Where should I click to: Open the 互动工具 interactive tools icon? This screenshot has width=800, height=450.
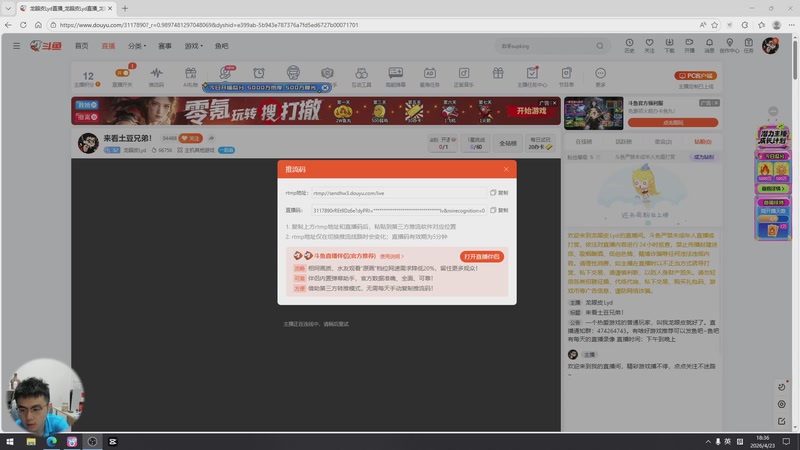361,77
